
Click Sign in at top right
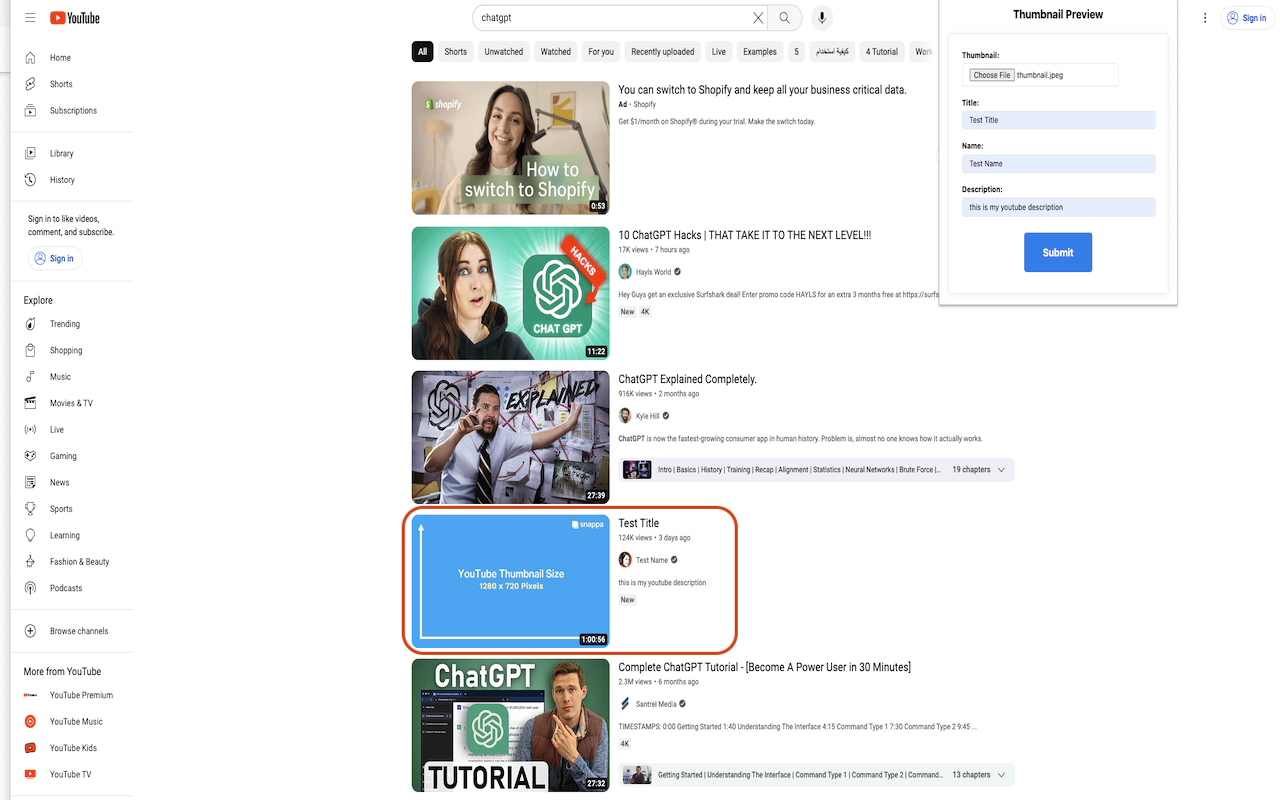1247,18
